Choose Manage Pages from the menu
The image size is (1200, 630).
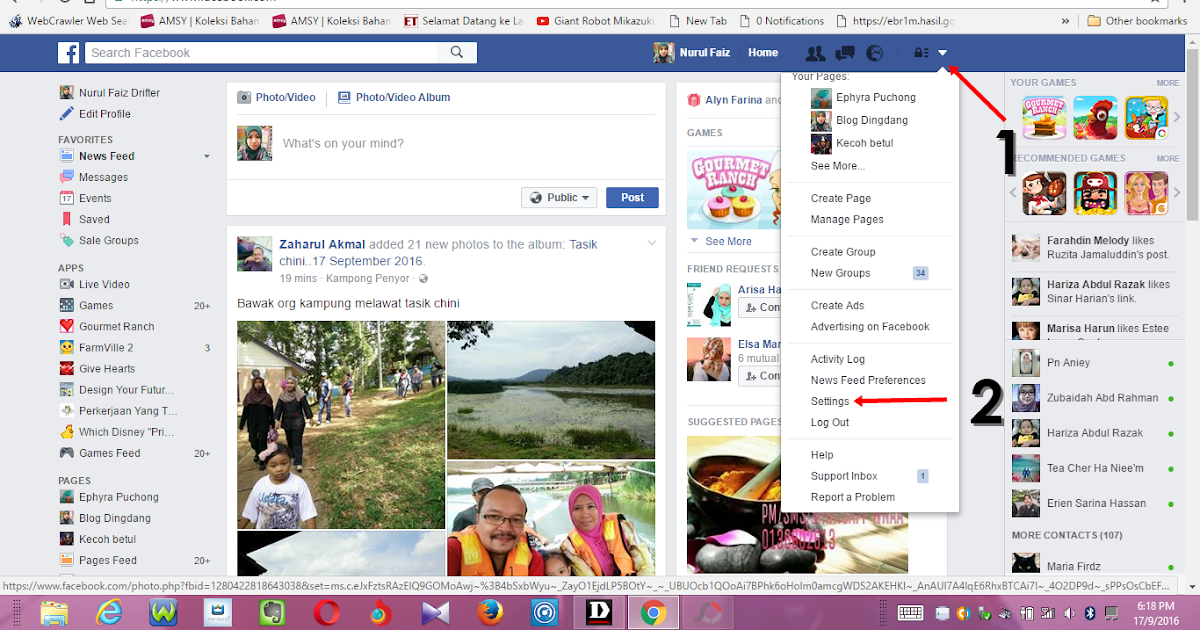847,219
